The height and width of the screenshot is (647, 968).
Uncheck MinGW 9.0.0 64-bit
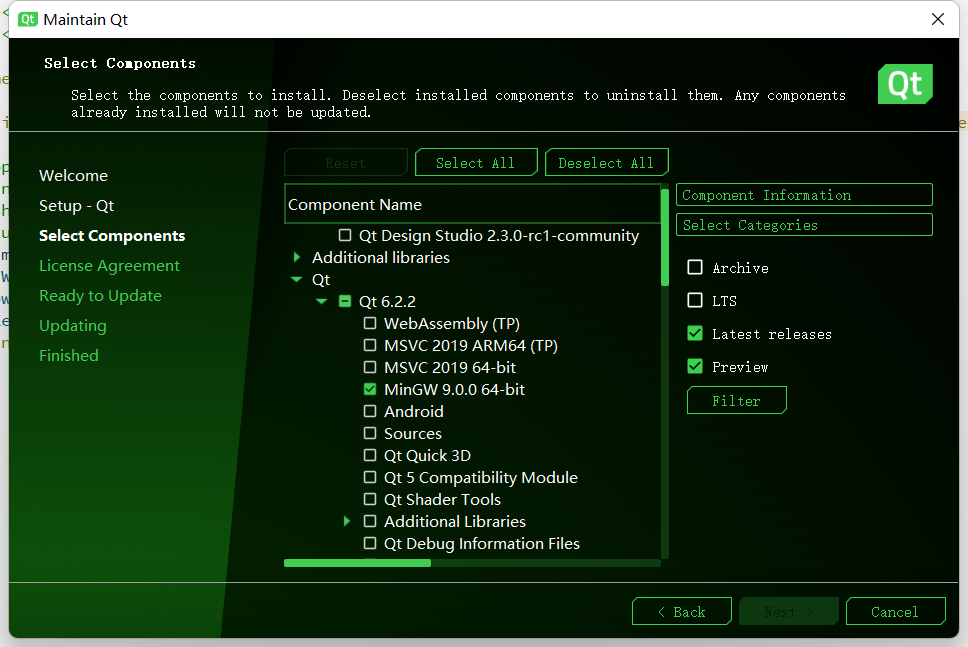pyautogui.click(x=370, y=389)
